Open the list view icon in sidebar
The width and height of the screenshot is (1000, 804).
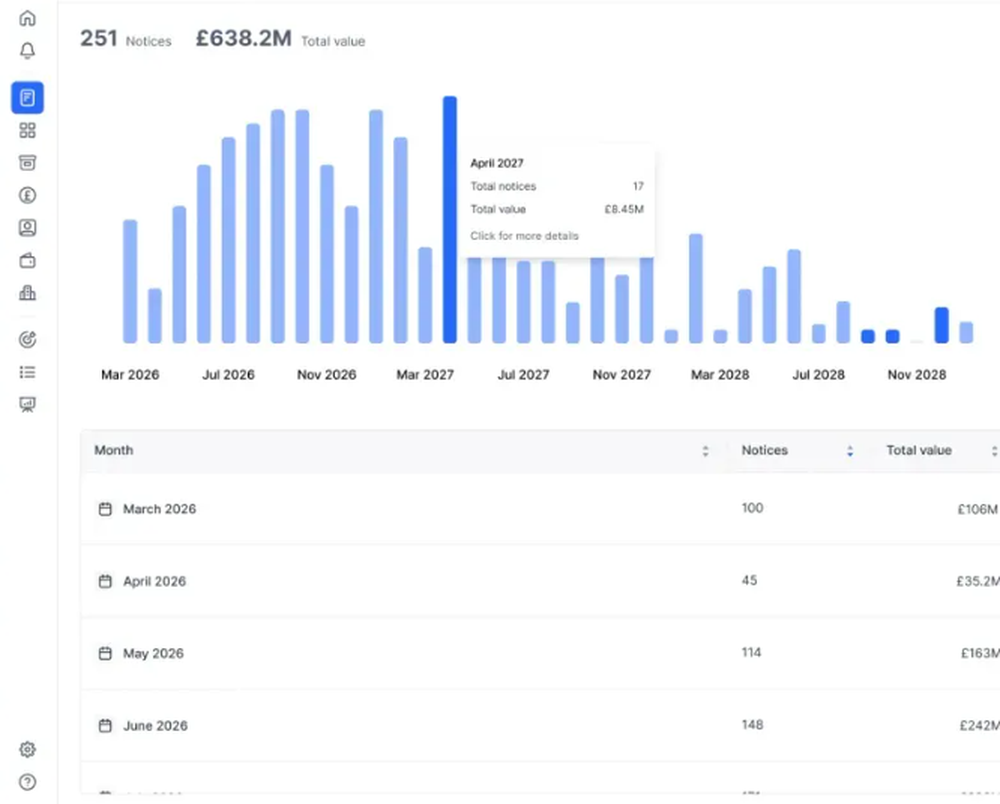27,372
